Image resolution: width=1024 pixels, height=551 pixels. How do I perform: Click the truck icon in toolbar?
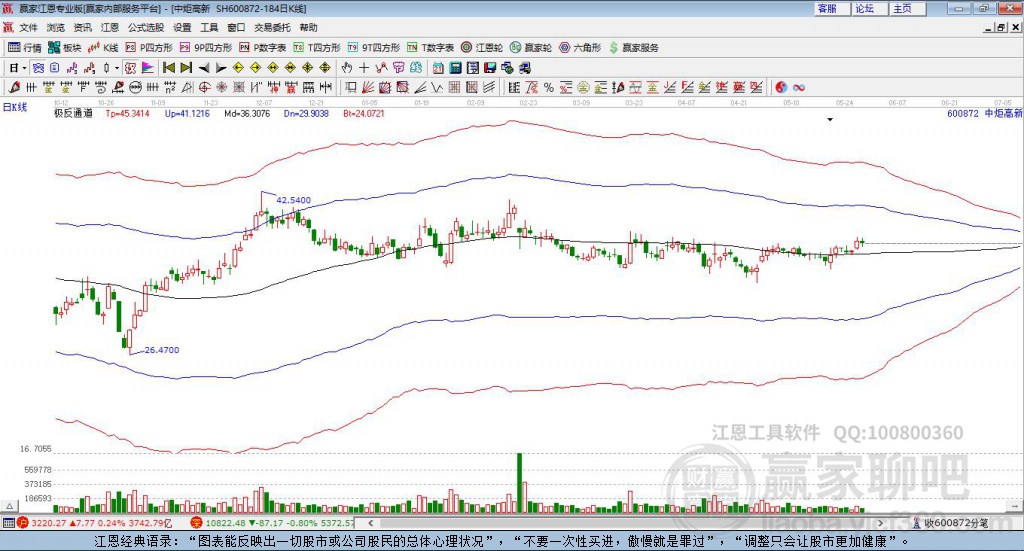pyautogui.click(x=524, y=68)
